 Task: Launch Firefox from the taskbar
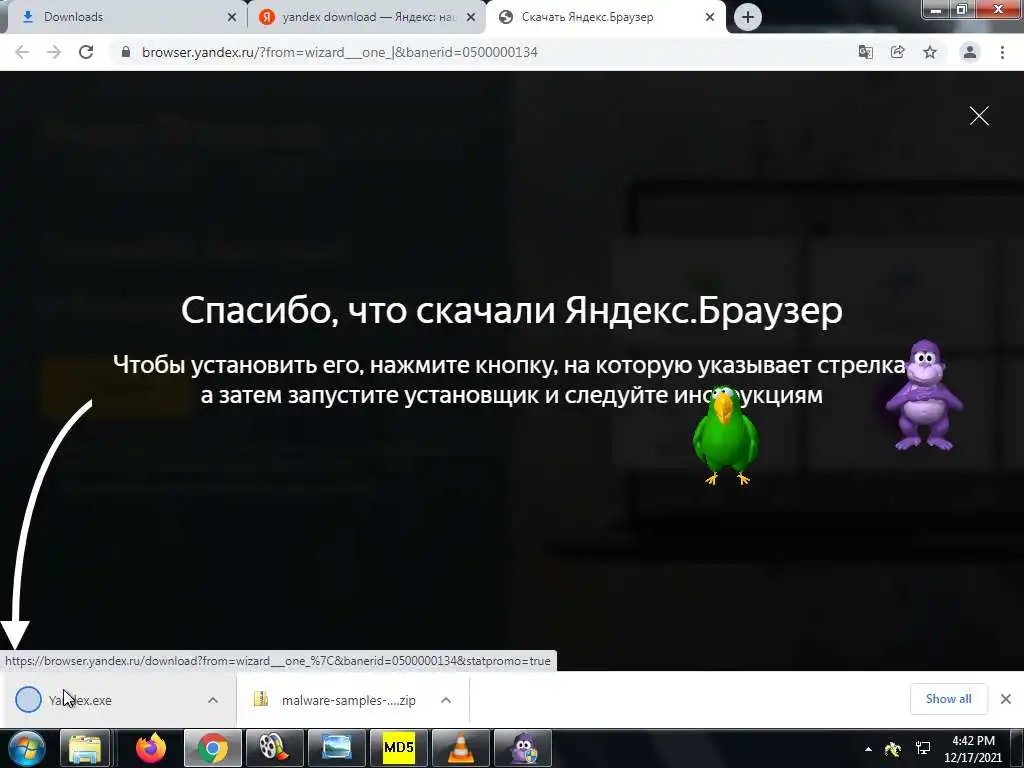pos(151,748)
